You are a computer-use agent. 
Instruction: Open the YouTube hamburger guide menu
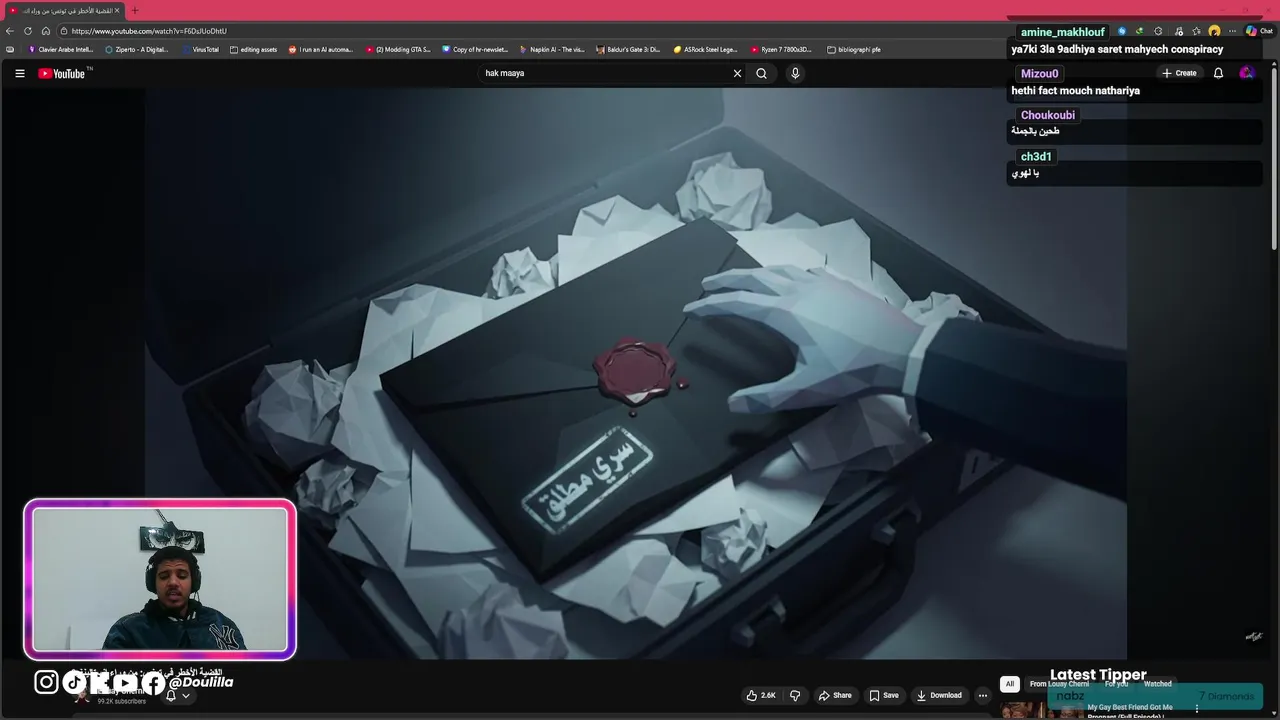point(19,73)
